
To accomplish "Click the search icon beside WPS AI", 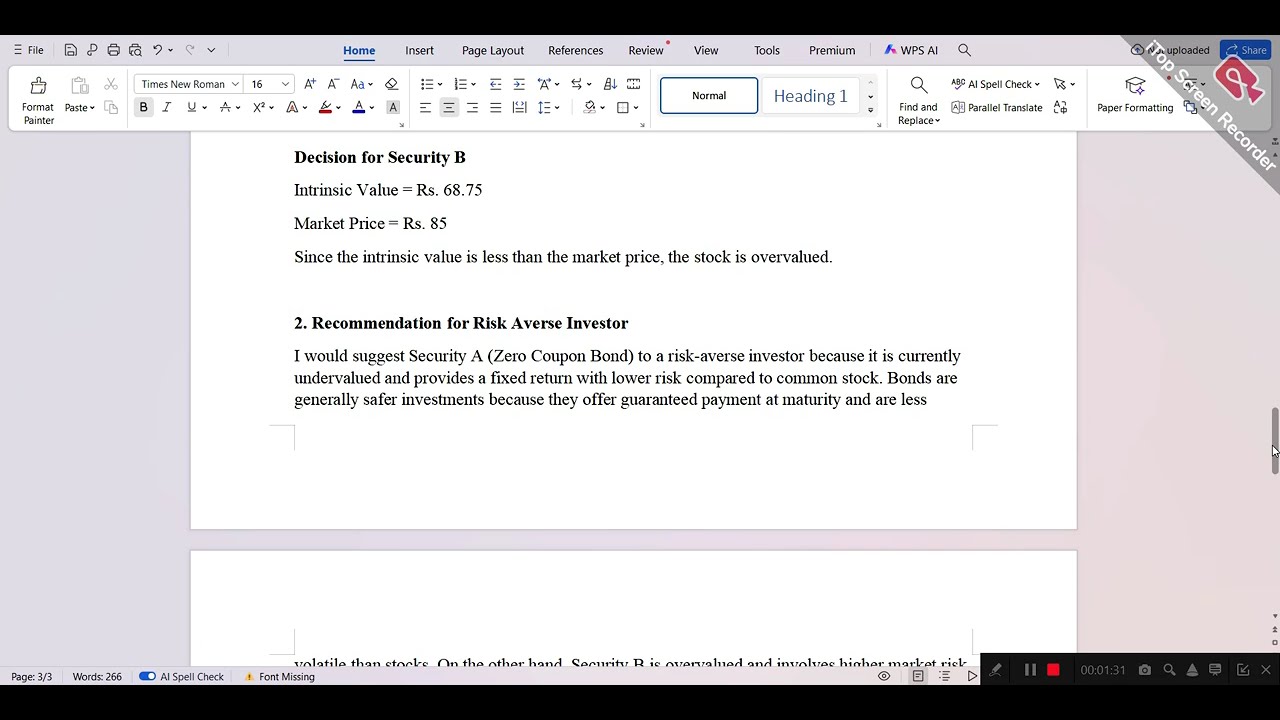I will [964, 50].
